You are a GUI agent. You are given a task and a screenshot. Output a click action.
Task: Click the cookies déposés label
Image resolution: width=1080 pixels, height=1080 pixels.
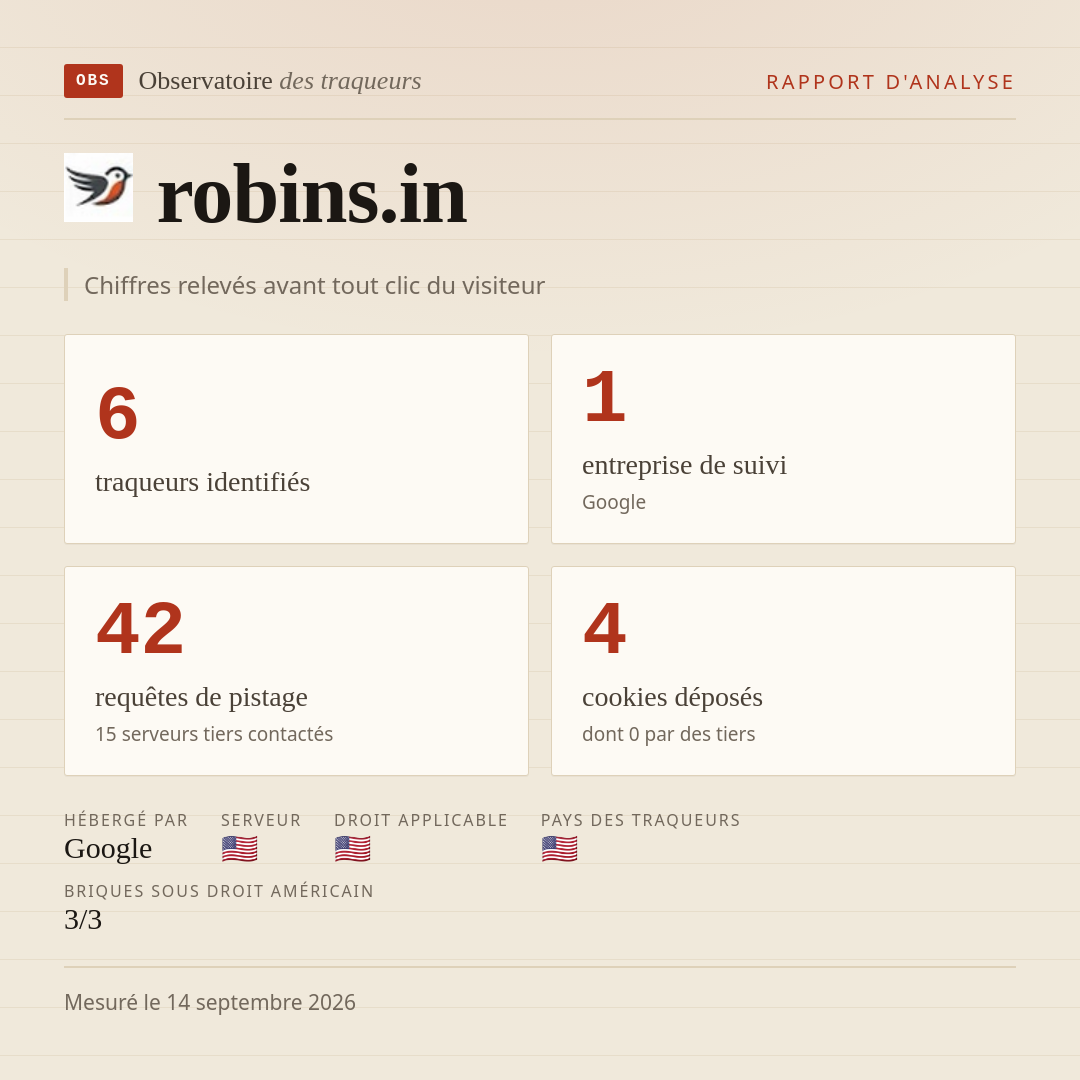tap(672, 697)
